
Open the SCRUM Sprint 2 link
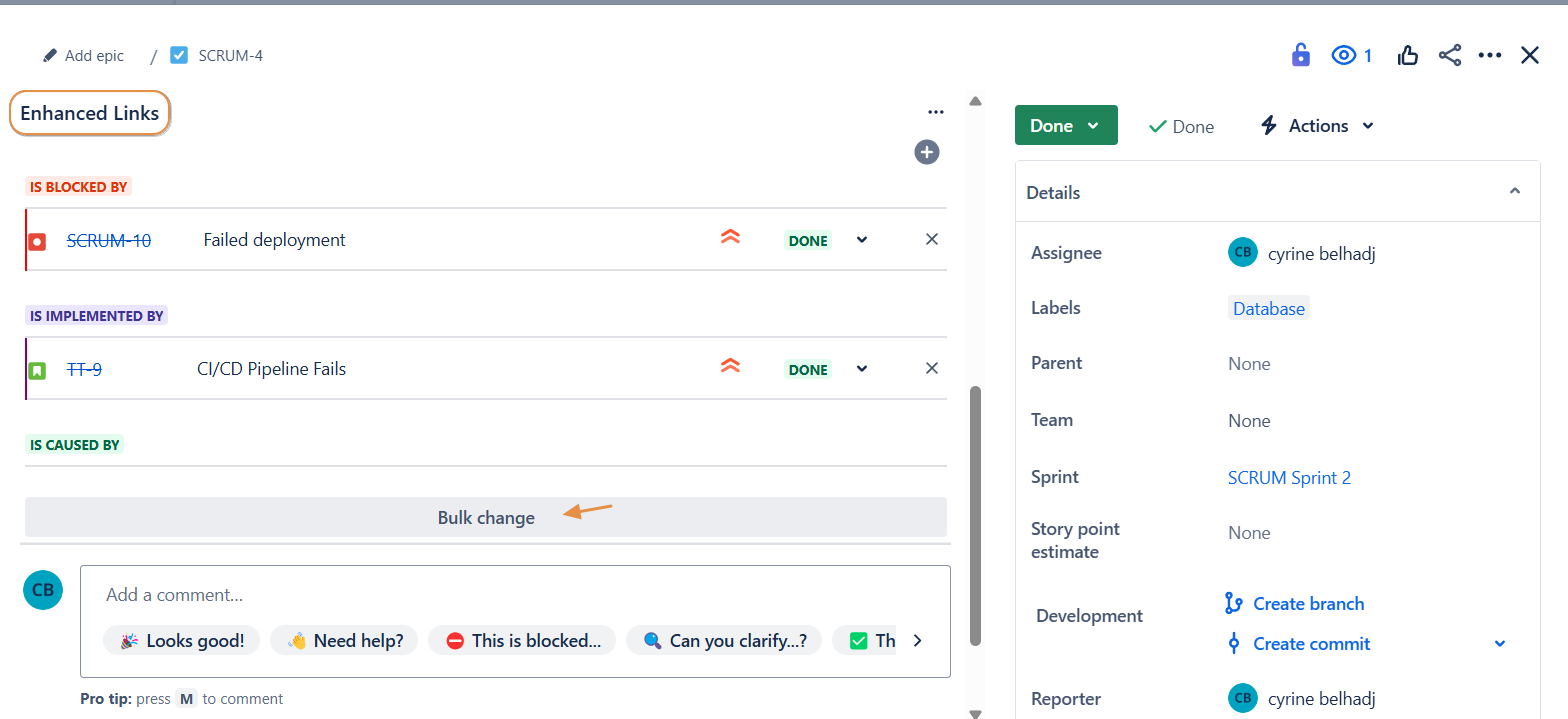[1289, 477]
